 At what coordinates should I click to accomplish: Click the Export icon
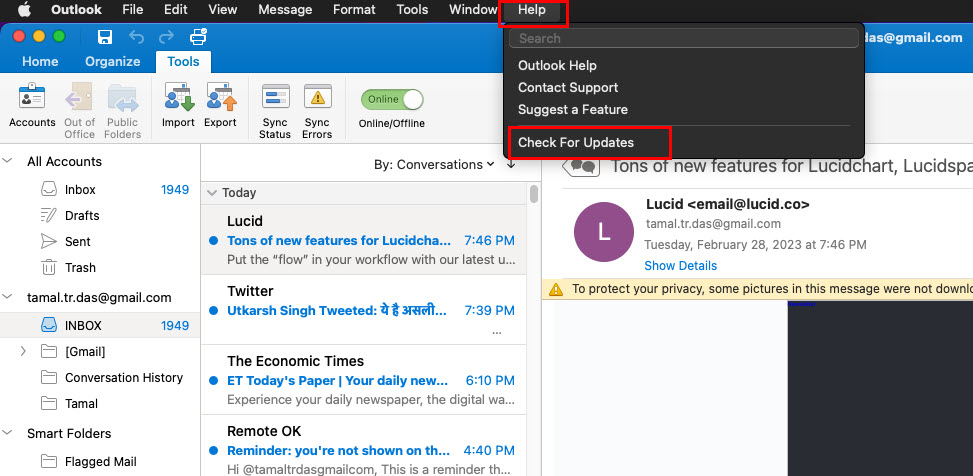click(x=221, y=97)
